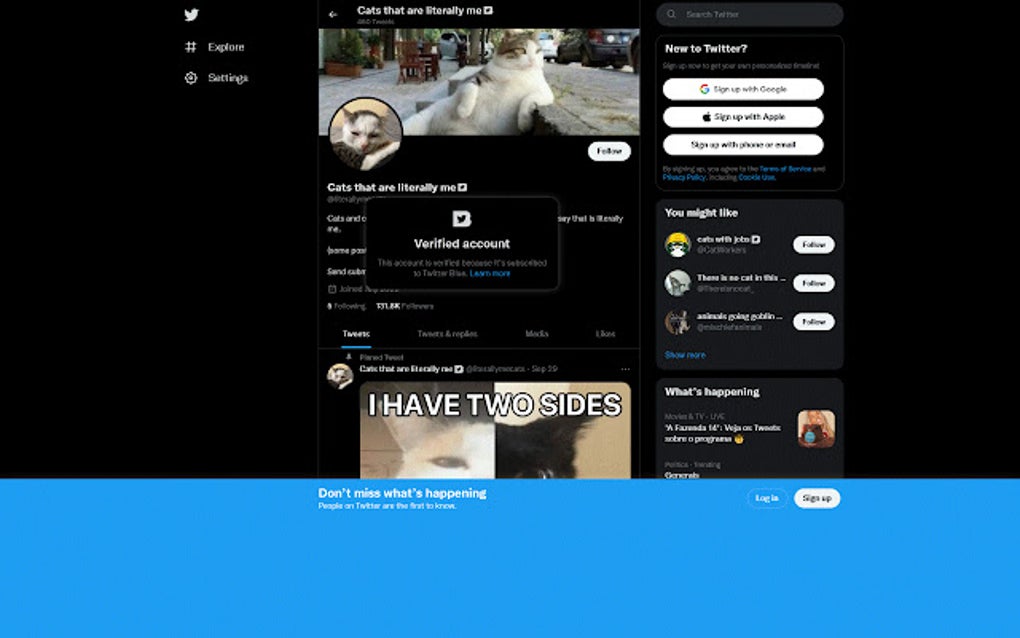Click the search magnifier icon
This screenshot has width=1020, height=638.
671,14
